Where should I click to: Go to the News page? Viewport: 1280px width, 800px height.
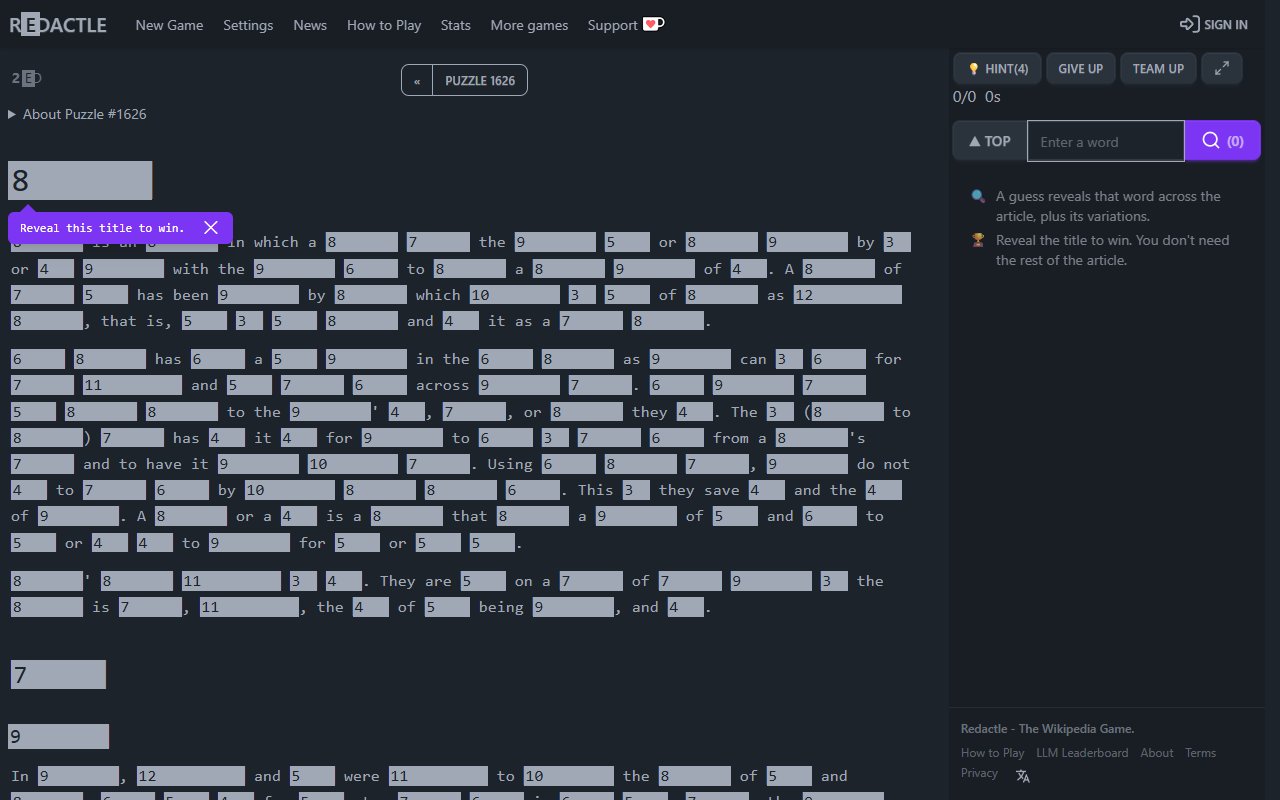pos(310,25)
